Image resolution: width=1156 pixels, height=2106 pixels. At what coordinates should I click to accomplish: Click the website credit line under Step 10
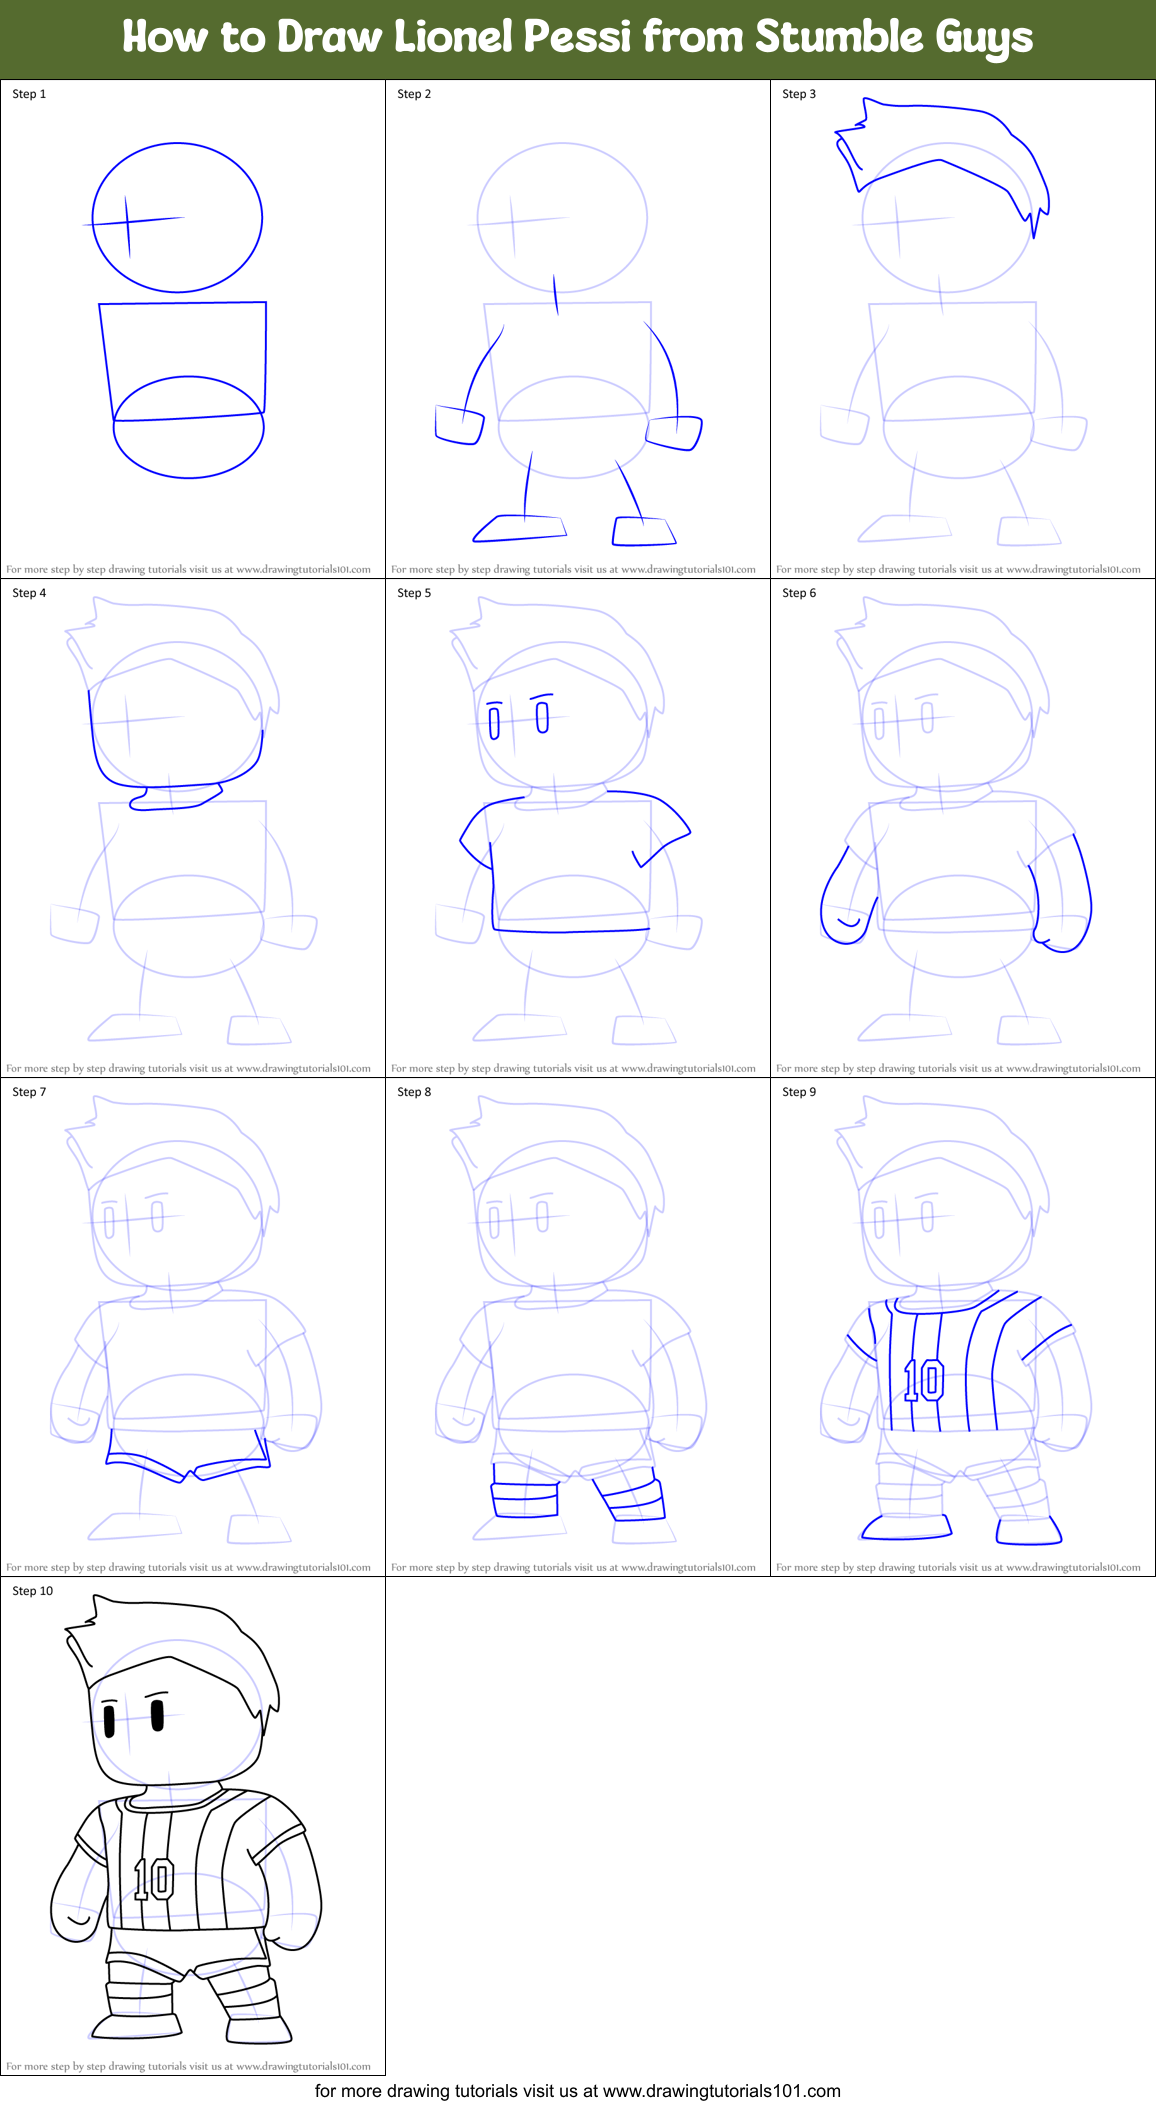(x=188, y=2067)
